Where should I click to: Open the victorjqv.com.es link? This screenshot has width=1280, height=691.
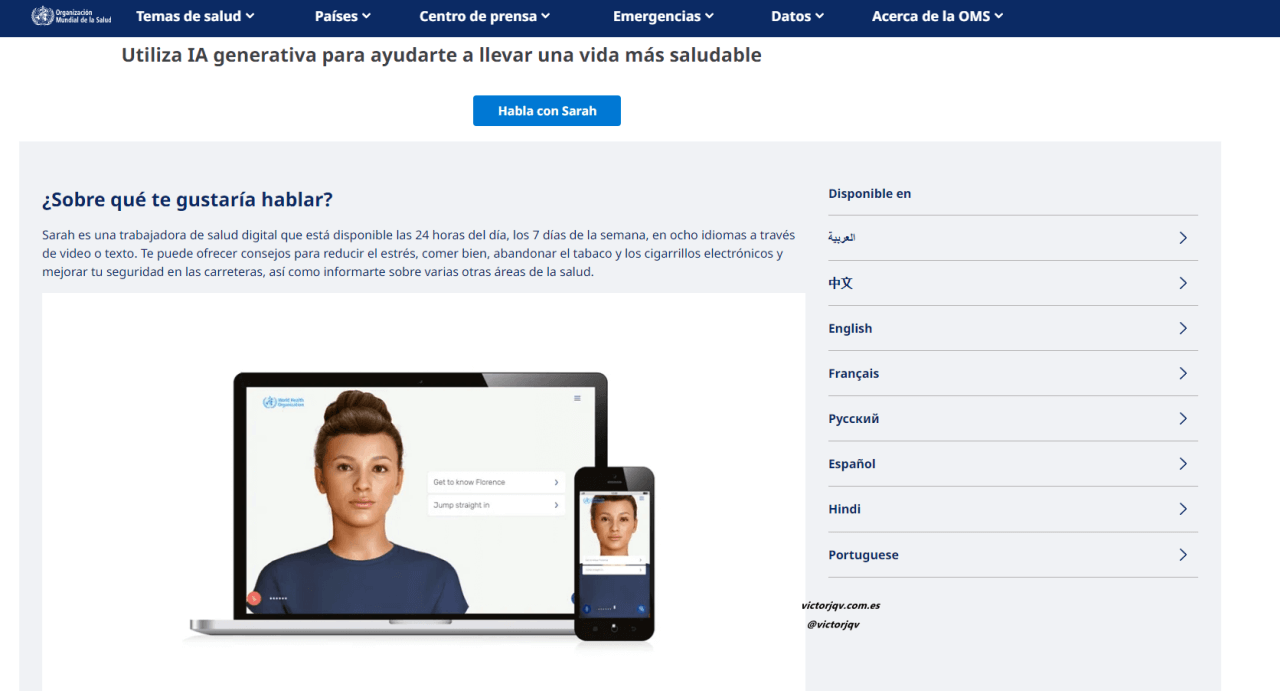[839, 604]
